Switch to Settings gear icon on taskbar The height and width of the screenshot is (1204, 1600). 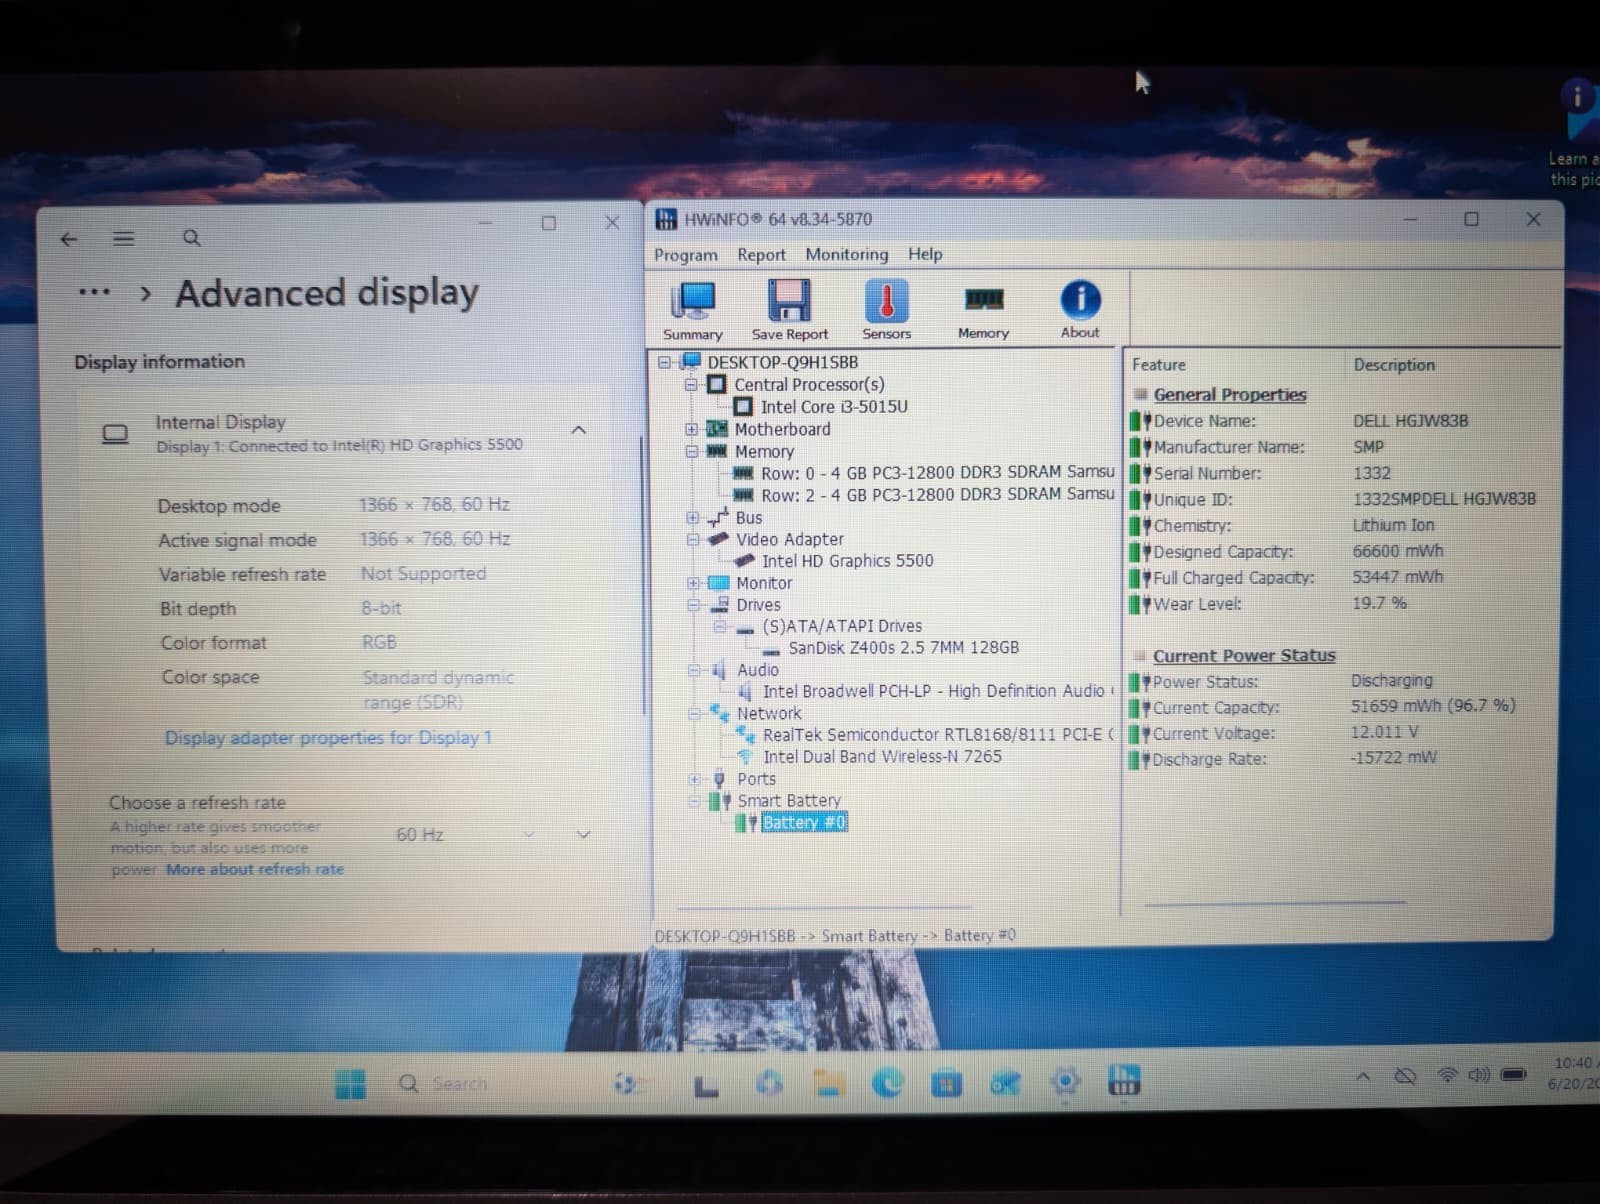(1066, 1082)
